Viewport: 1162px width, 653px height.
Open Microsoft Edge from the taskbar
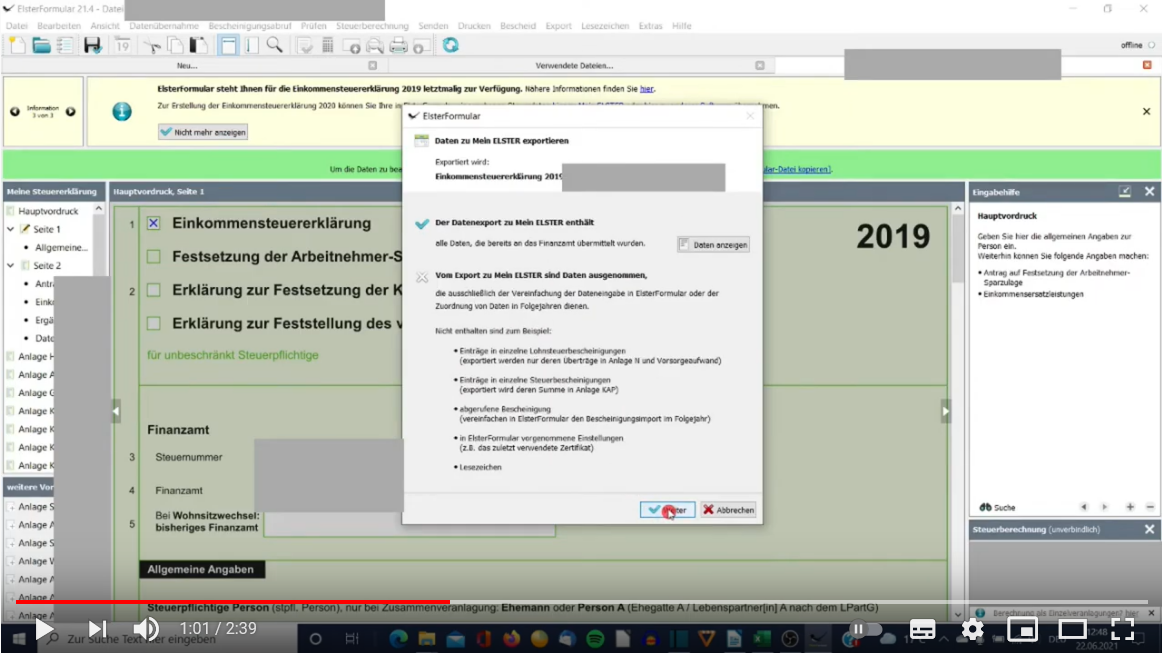pyautogui.click(x=398, y=638)
